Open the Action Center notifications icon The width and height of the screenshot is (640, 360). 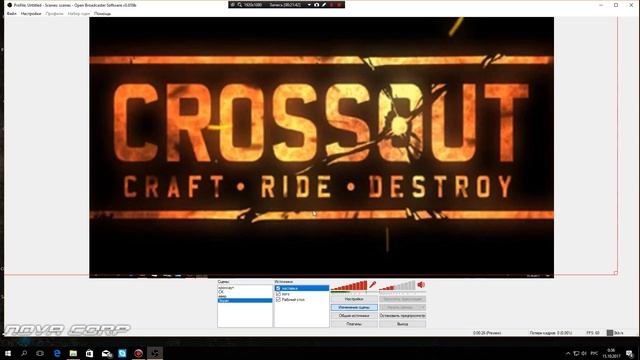pyautogui.click(x=630, y=353)
